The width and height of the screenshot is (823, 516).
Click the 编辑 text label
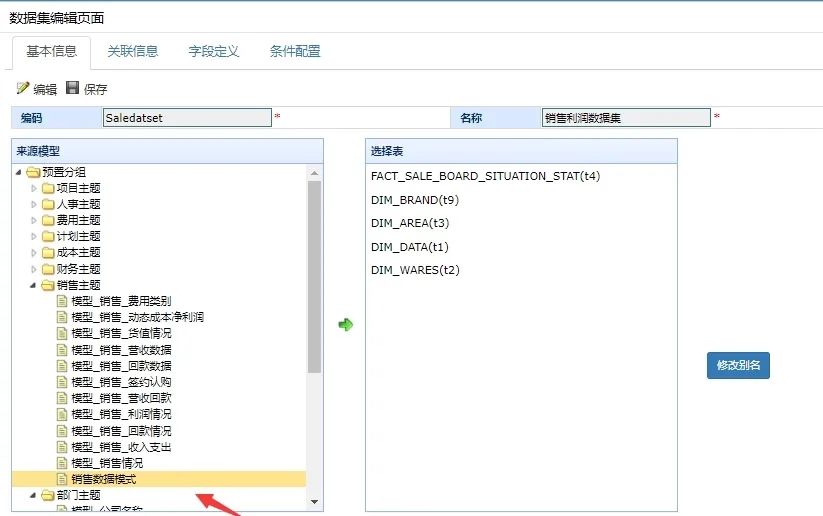point(45,90)
